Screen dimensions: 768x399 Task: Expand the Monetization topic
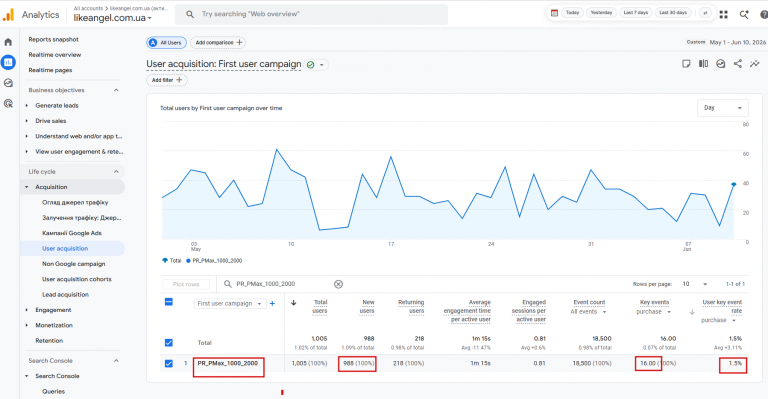tap(26, 325)
